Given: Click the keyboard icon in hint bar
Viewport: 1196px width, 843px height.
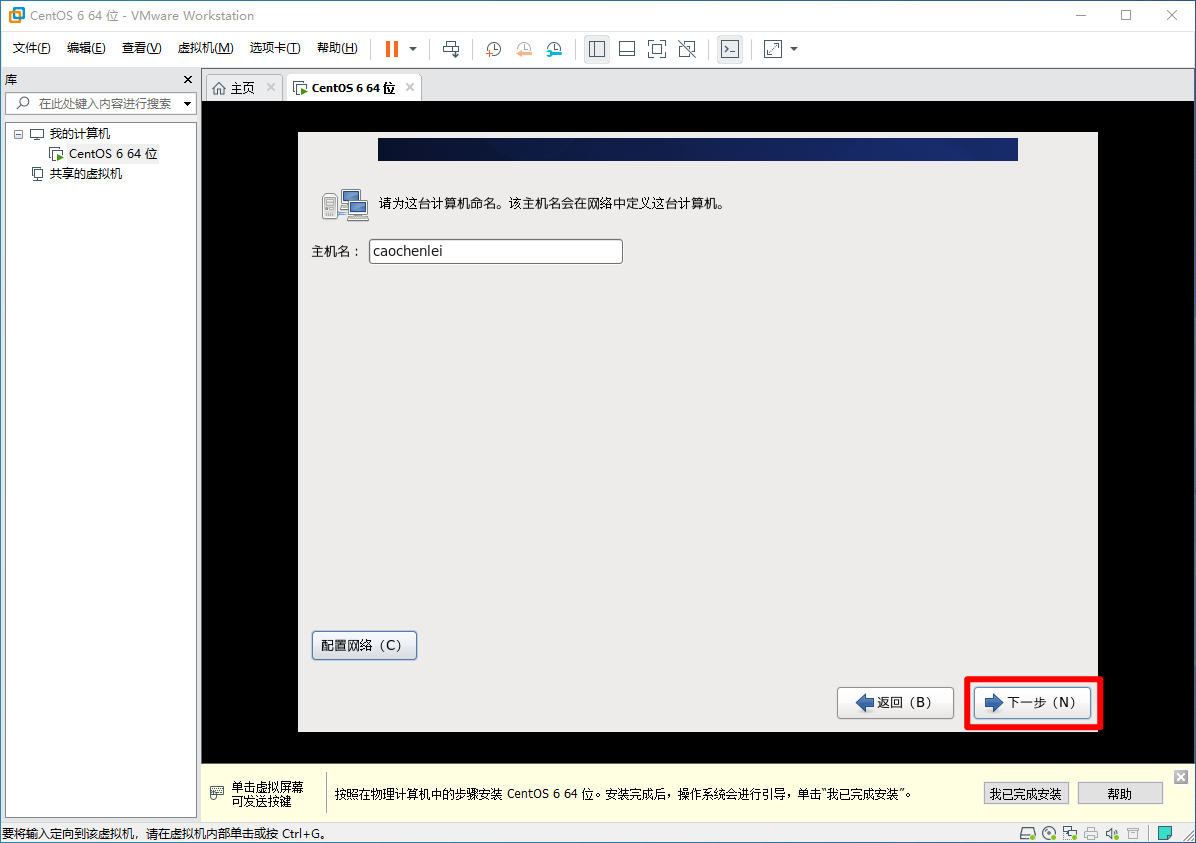Looking at the screenshot, I should (x=217, y=793).
